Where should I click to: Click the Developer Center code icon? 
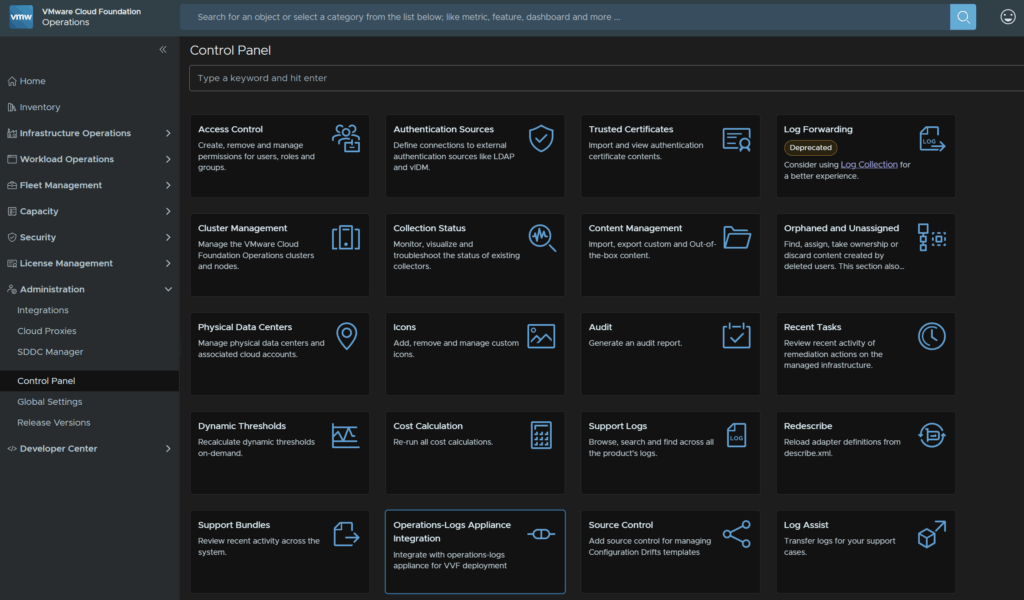click(12, 449)
